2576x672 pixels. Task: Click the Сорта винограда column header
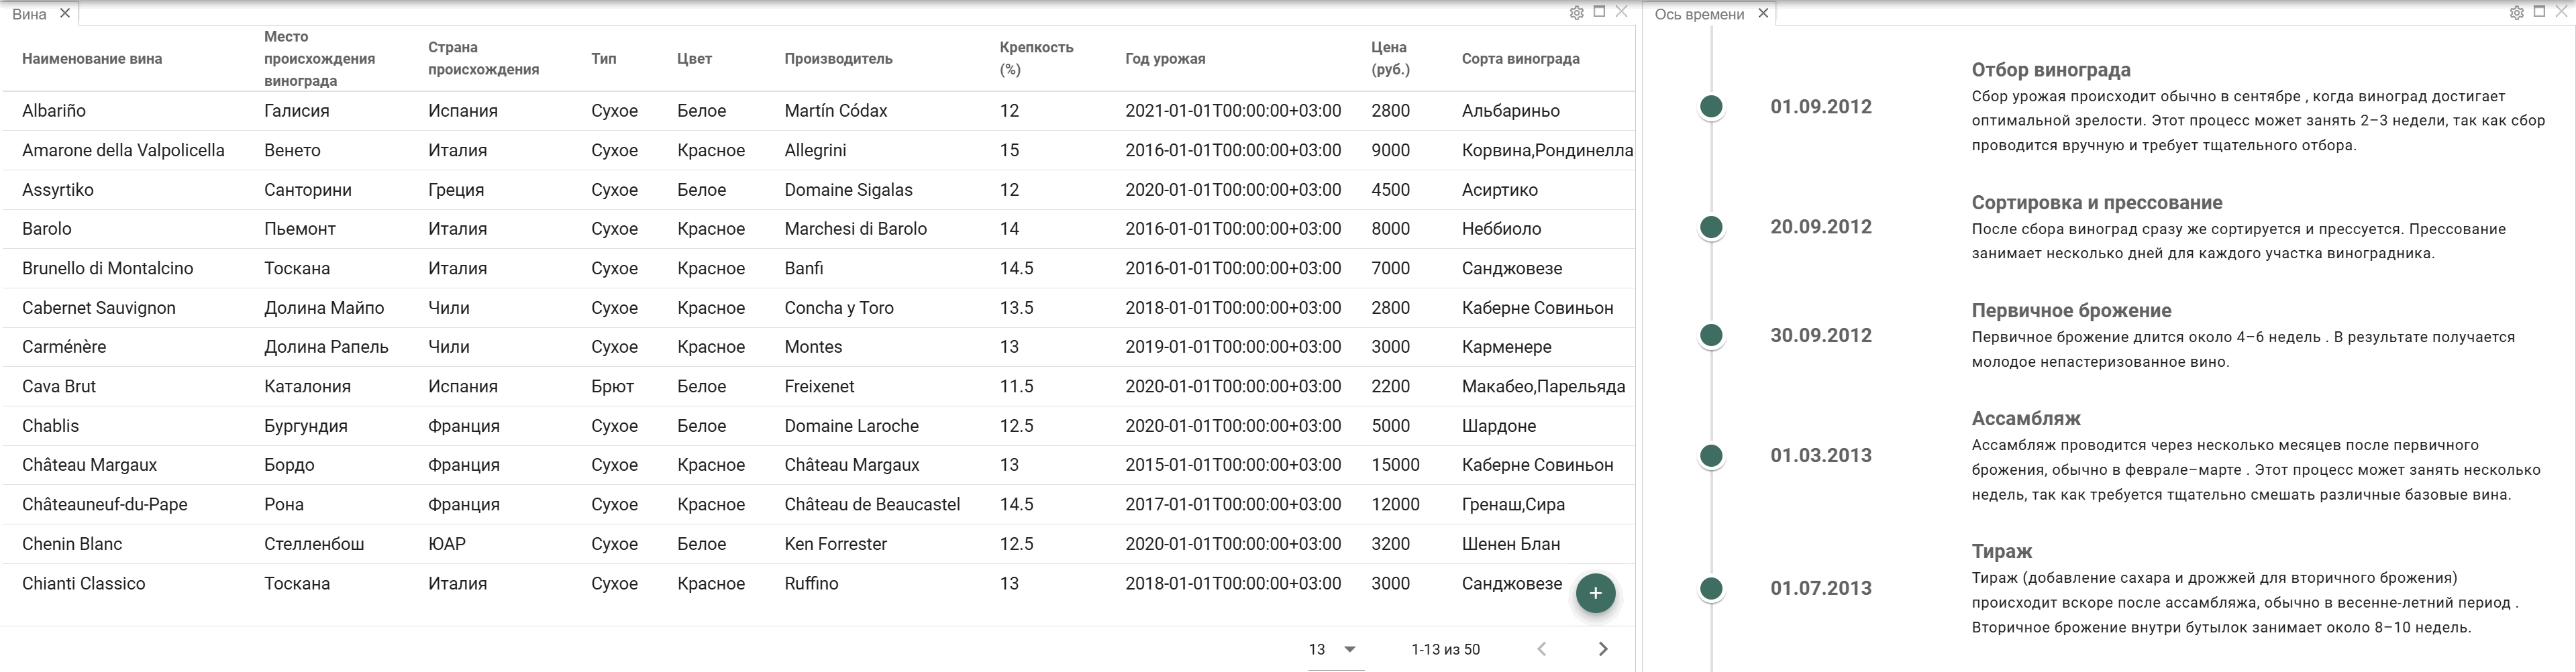(1521, 59)
